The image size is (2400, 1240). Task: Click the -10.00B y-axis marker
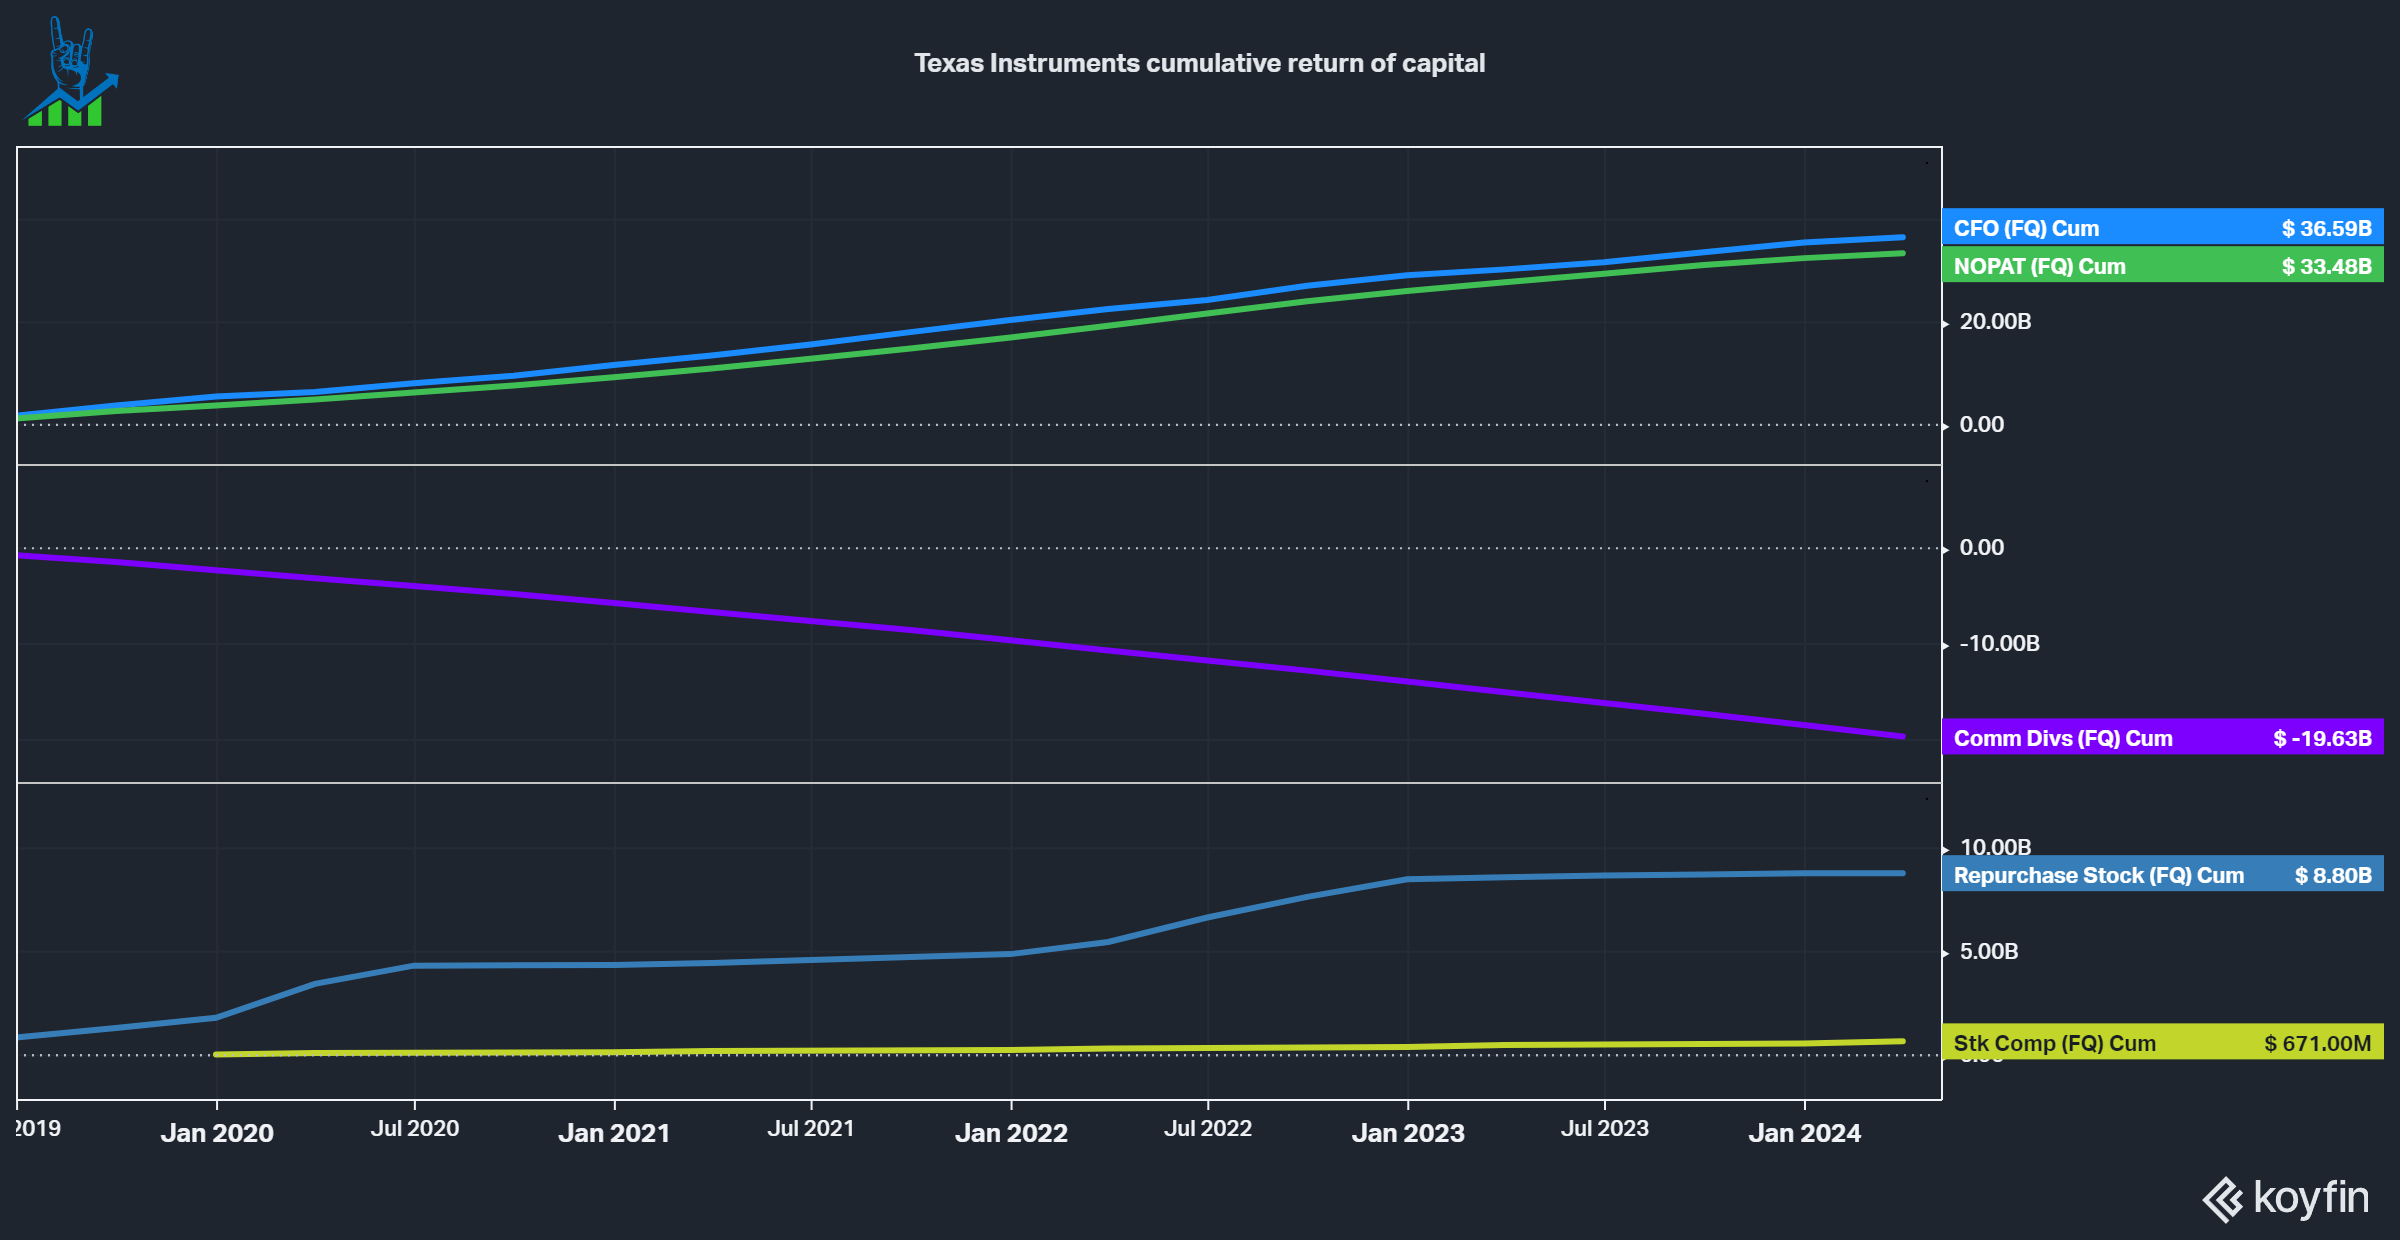(1999, 644)
